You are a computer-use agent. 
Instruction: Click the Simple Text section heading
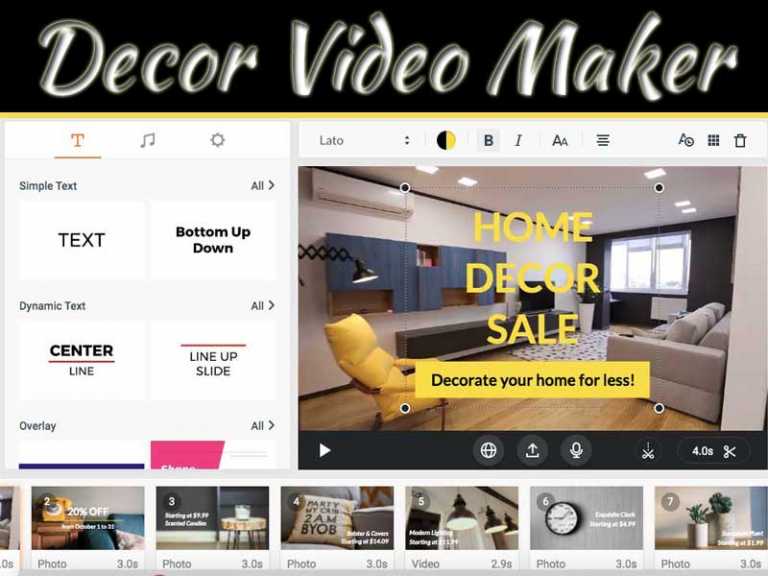[48, 186]
